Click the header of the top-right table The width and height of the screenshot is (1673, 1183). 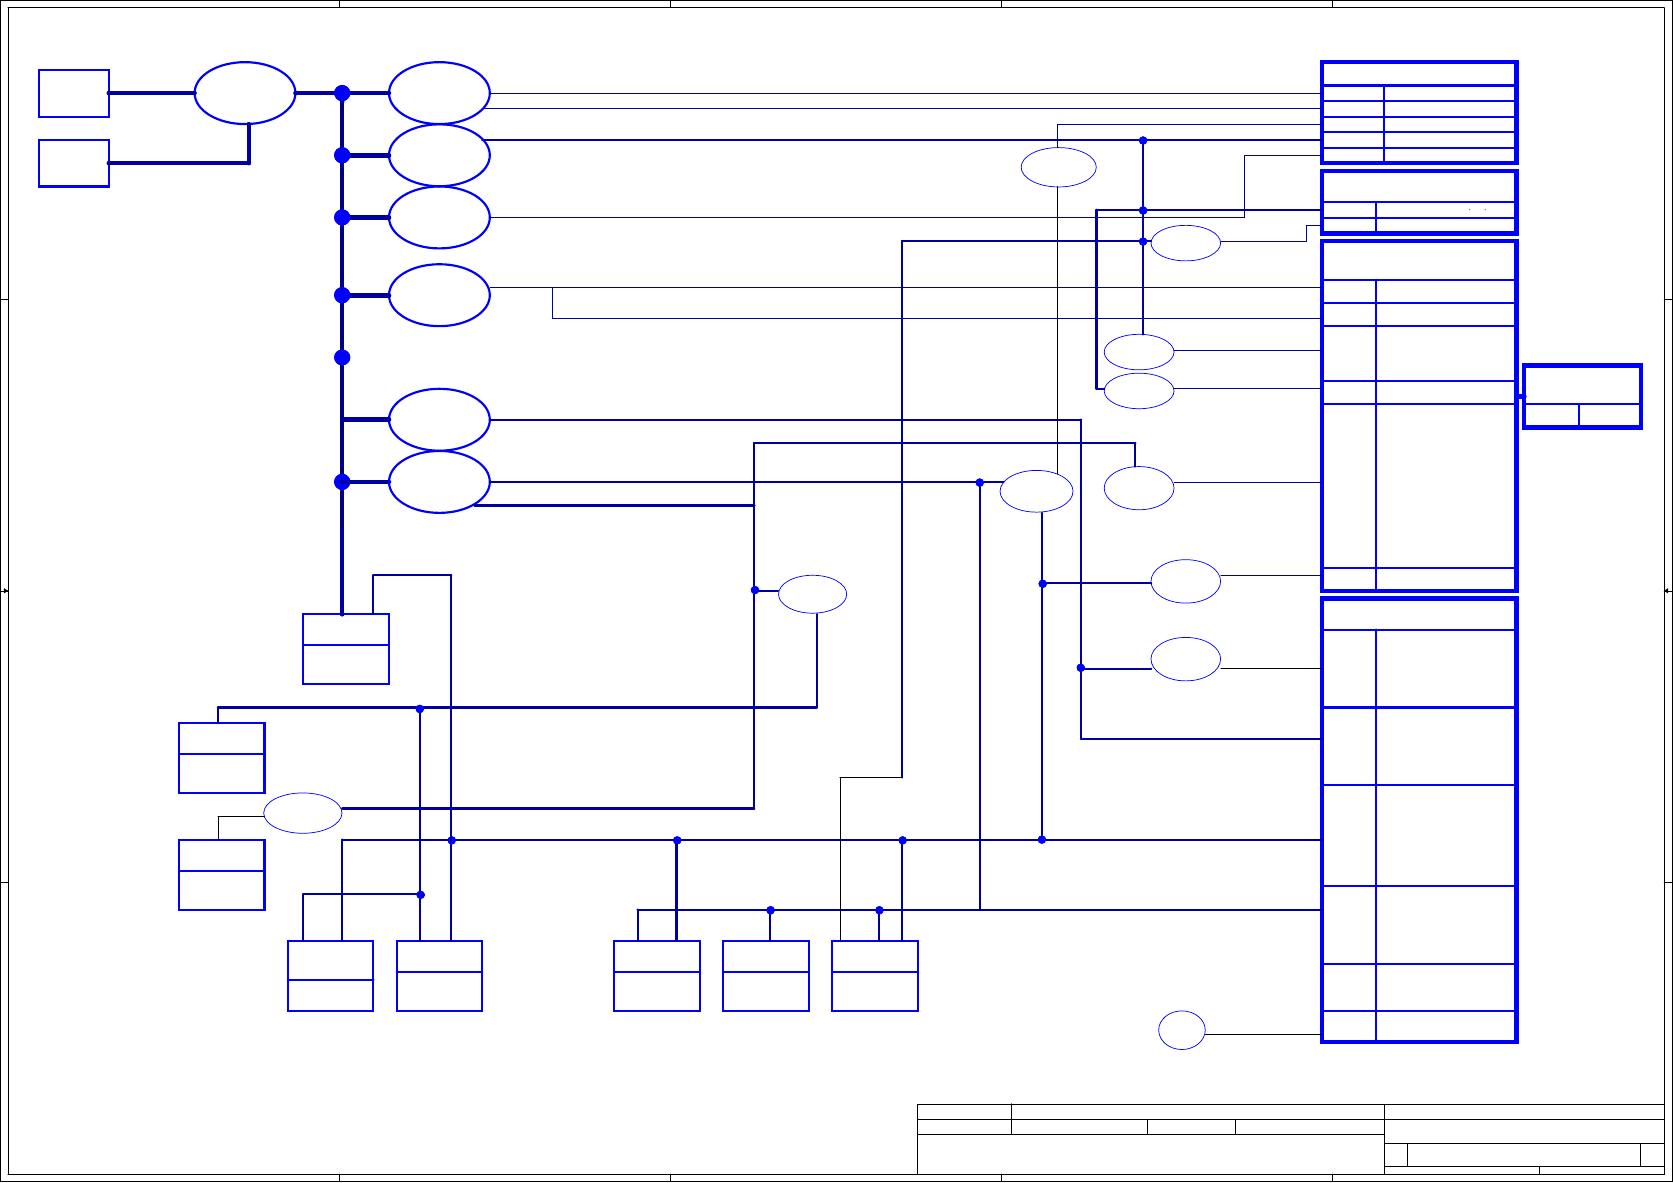[1419, 74]
